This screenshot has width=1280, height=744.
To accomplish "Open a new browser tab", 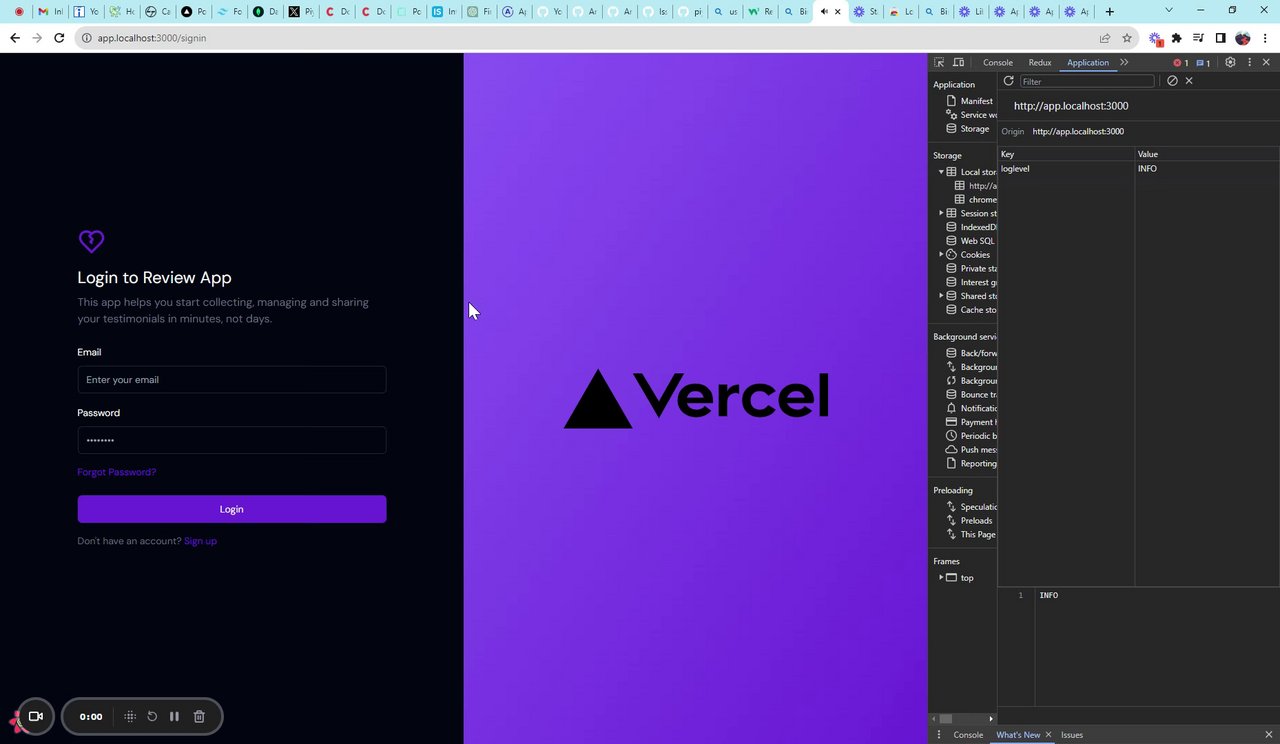I will (1109, 11).
